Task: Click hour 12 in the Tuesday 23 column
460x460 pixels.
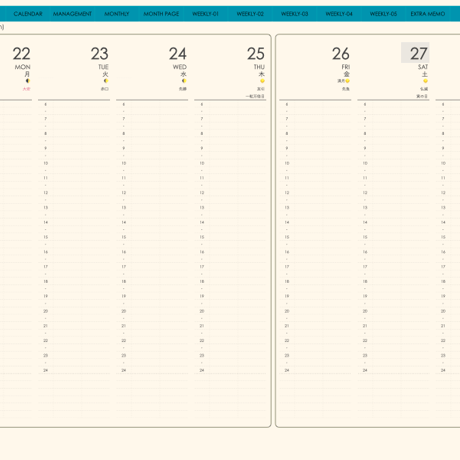Action: click(x=46, y=193)
